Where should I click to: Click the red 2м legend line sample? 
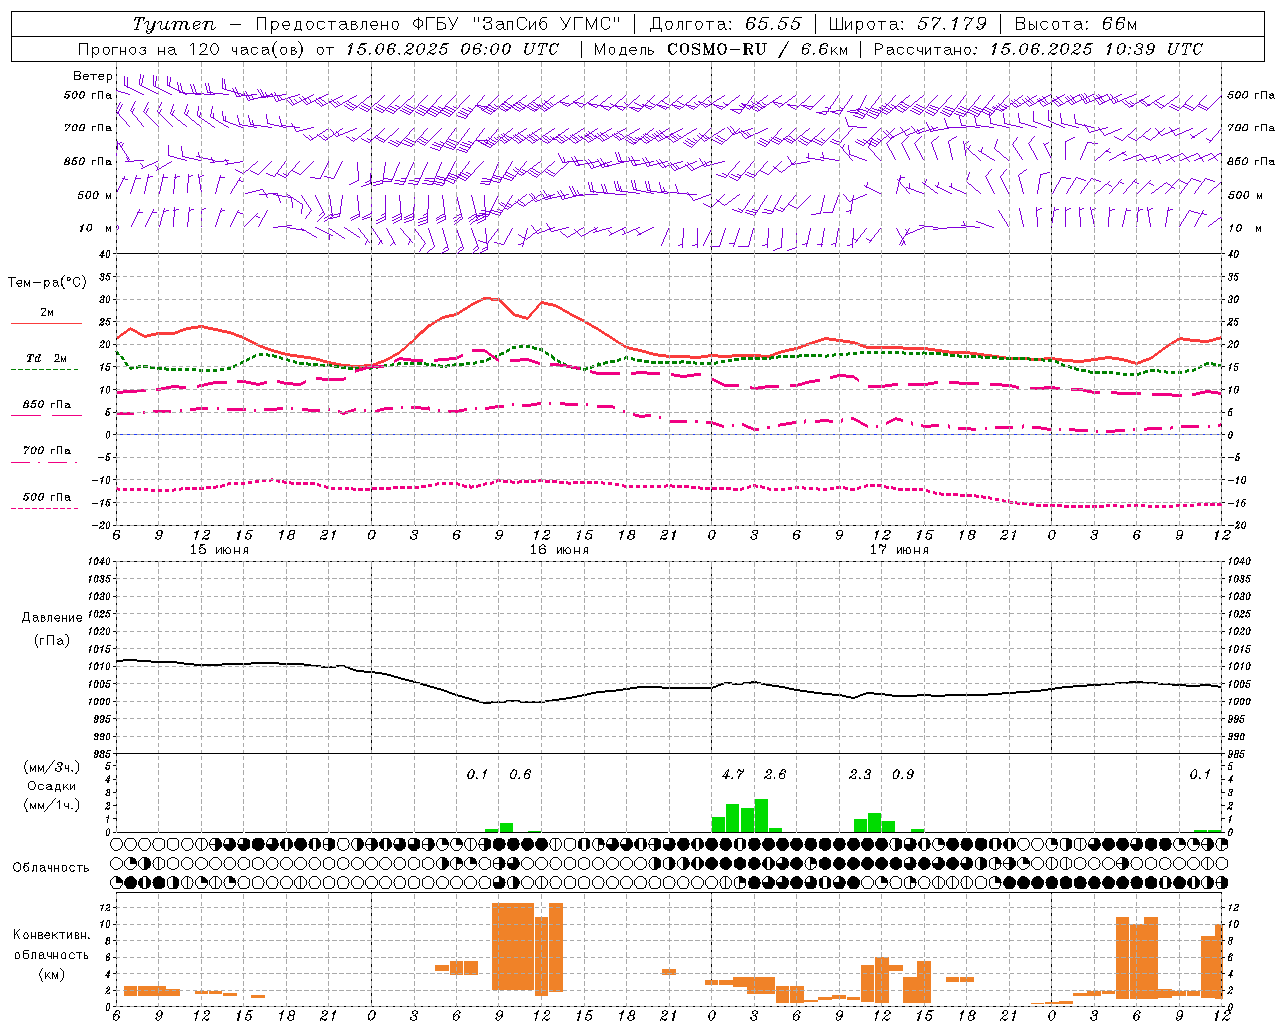[x=46, y=323]
